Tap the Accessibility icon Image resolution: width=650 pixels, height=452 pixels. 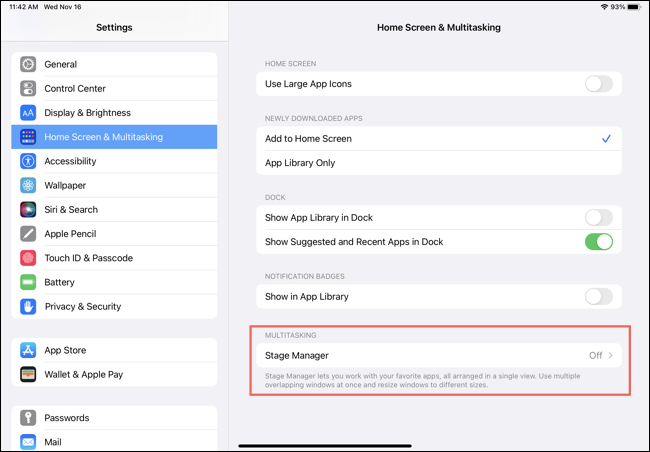tap(28, 161)
